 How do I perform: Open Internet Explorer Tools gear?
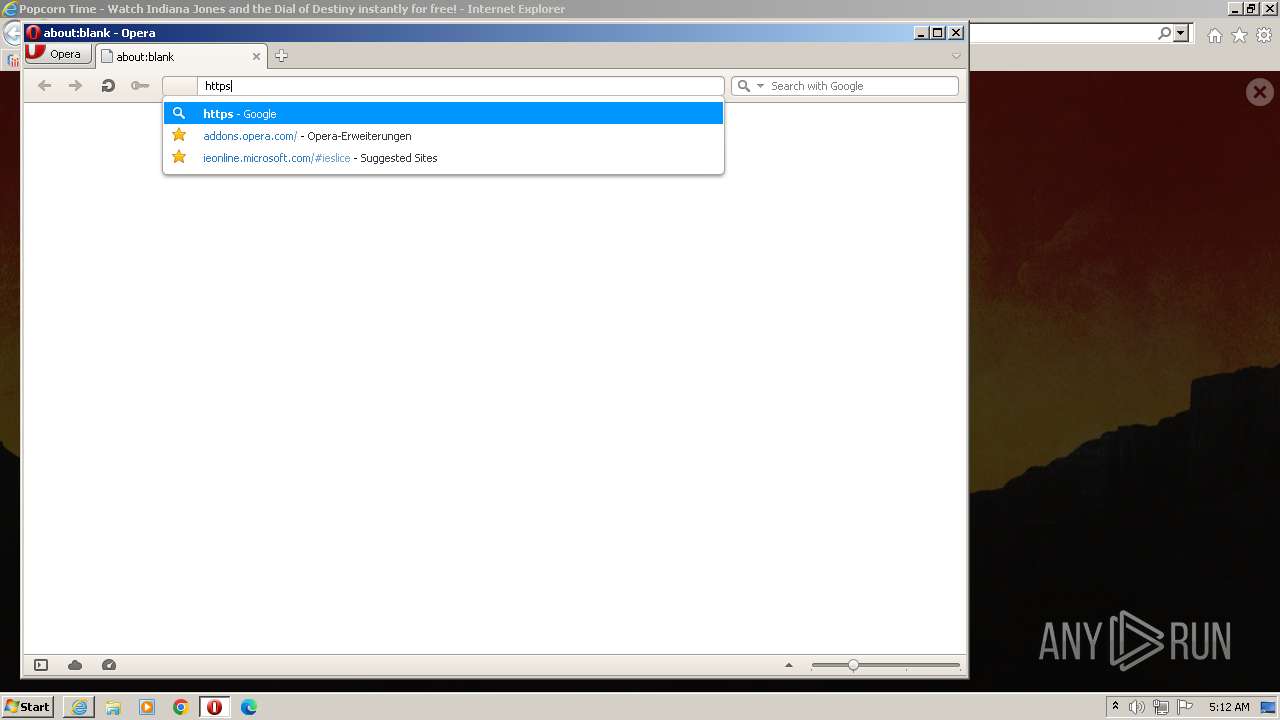(1264, 35)
